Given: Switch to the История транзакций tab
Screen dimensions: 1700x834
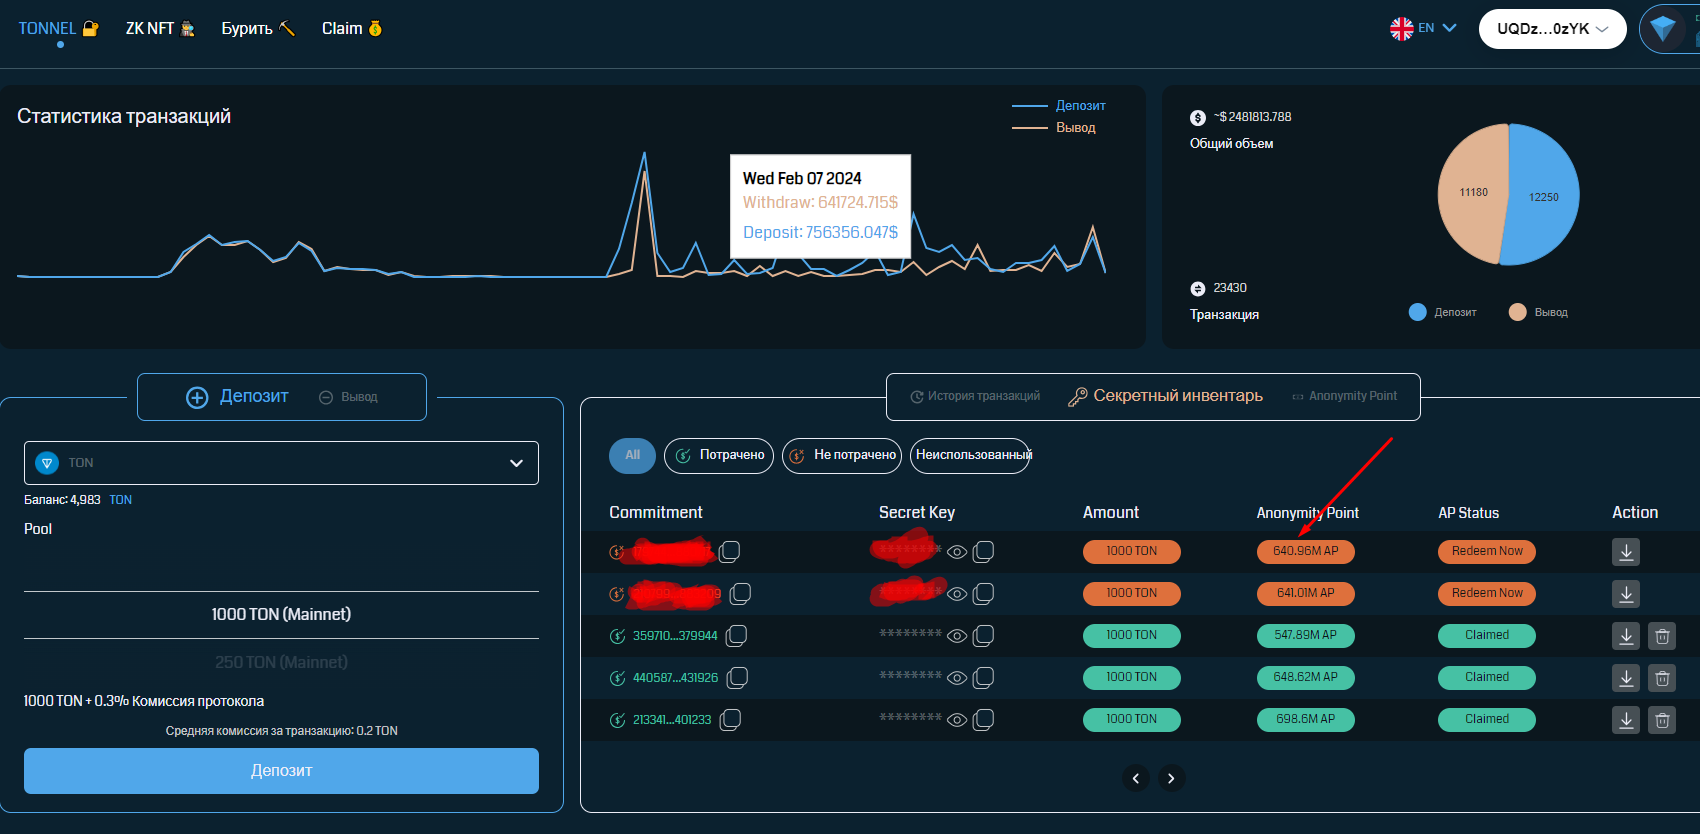Looking at the screenshot, I should click(x=975, y=396).
